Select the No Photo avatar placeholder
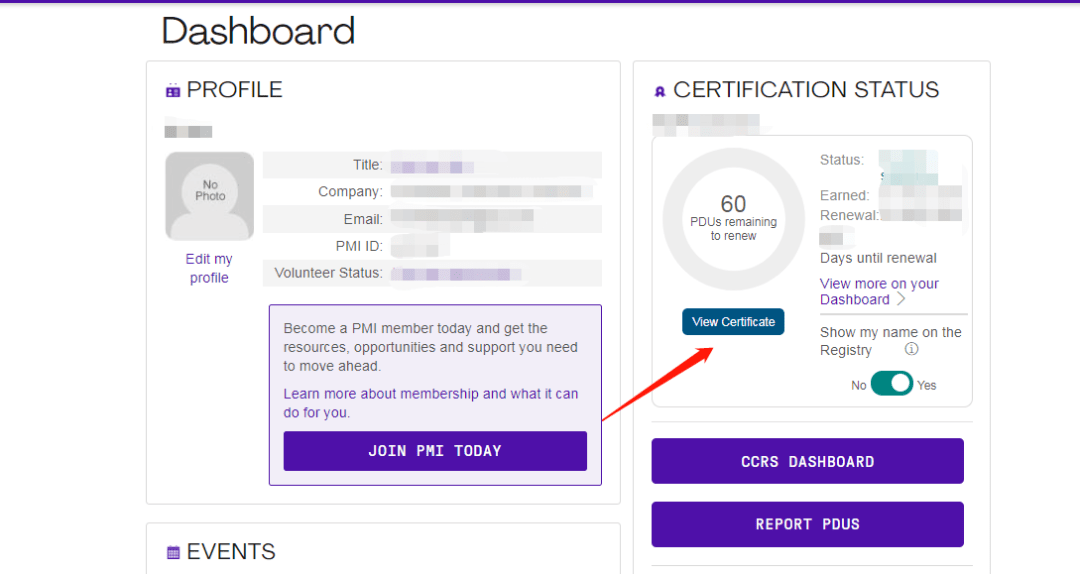Image resolution: width=1080 pixels, height=574 pixels. (209, 196)
